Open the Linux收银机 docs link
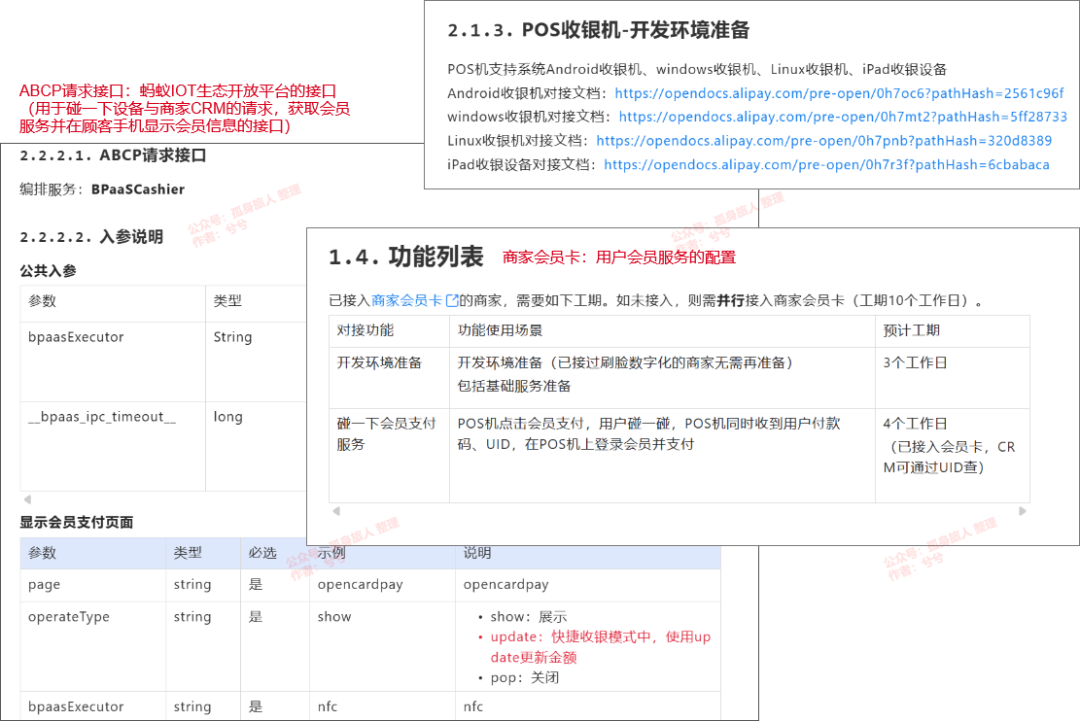This screenshot has width=1080, height=721. pyautogui.click(x=824, y=140)
